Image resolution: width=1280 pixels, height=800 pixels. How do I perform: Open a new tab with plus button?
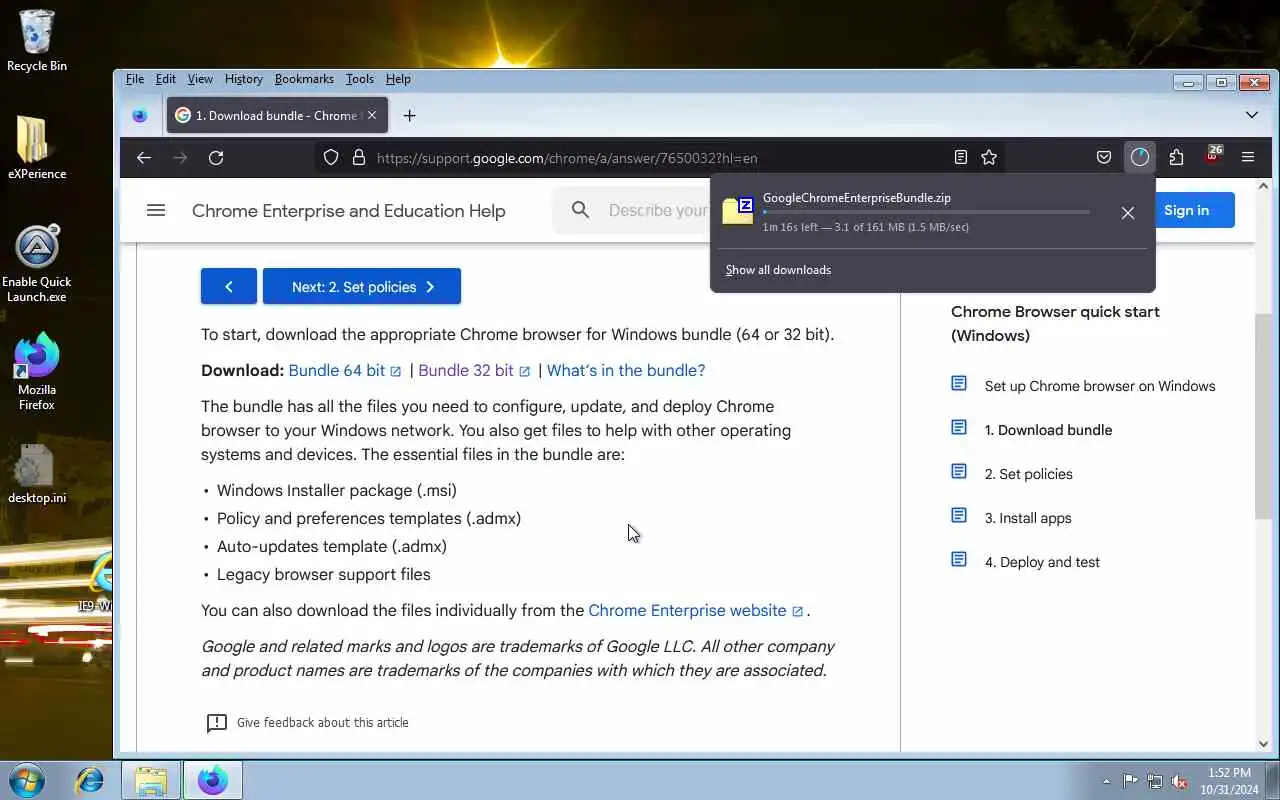pyautogui.click(x=409, y=116)
